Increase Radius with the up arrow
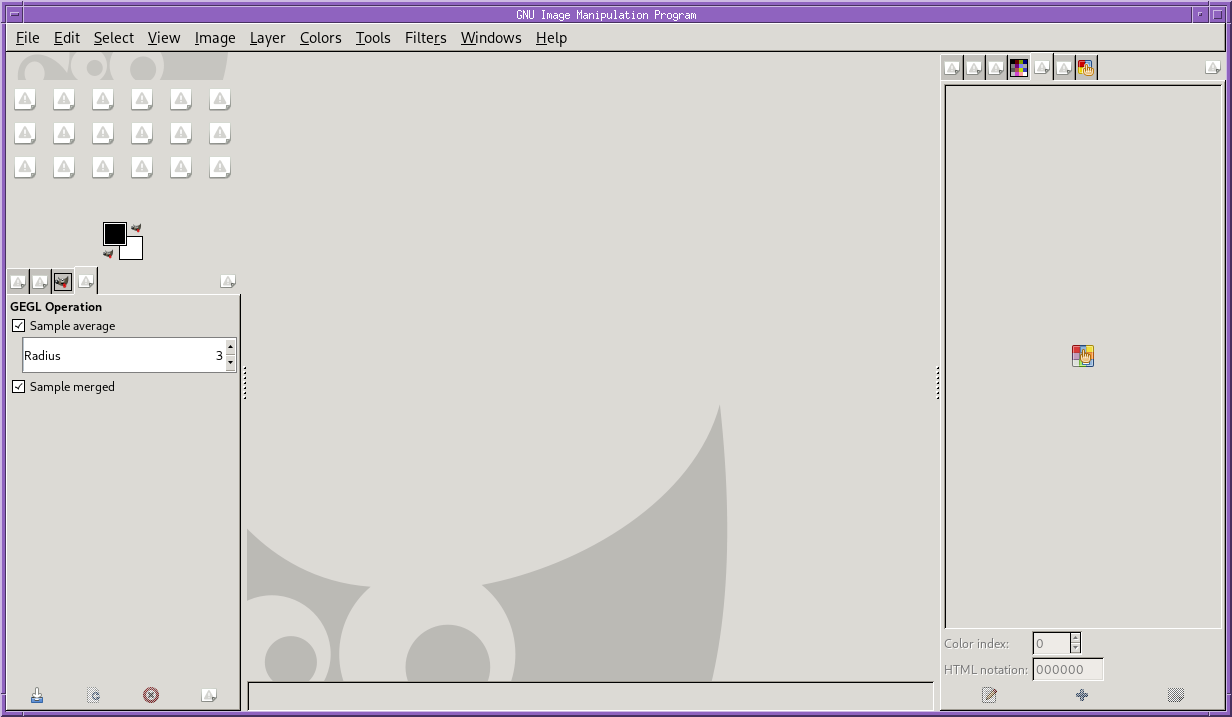This screenshot has width=1232, height=717. point(231,347)
